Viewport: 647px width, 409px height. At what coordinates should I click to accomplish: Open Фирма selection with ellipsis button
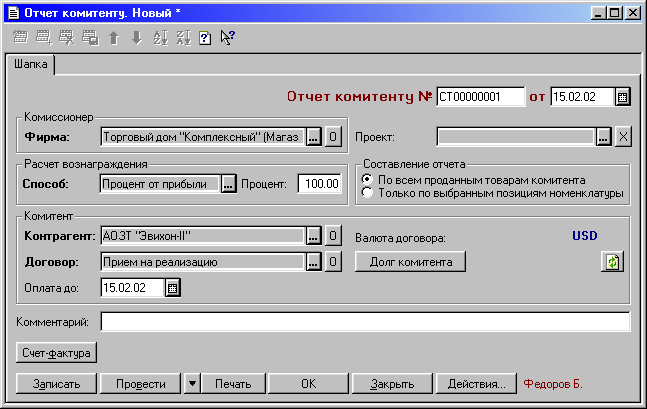[313, 138]
